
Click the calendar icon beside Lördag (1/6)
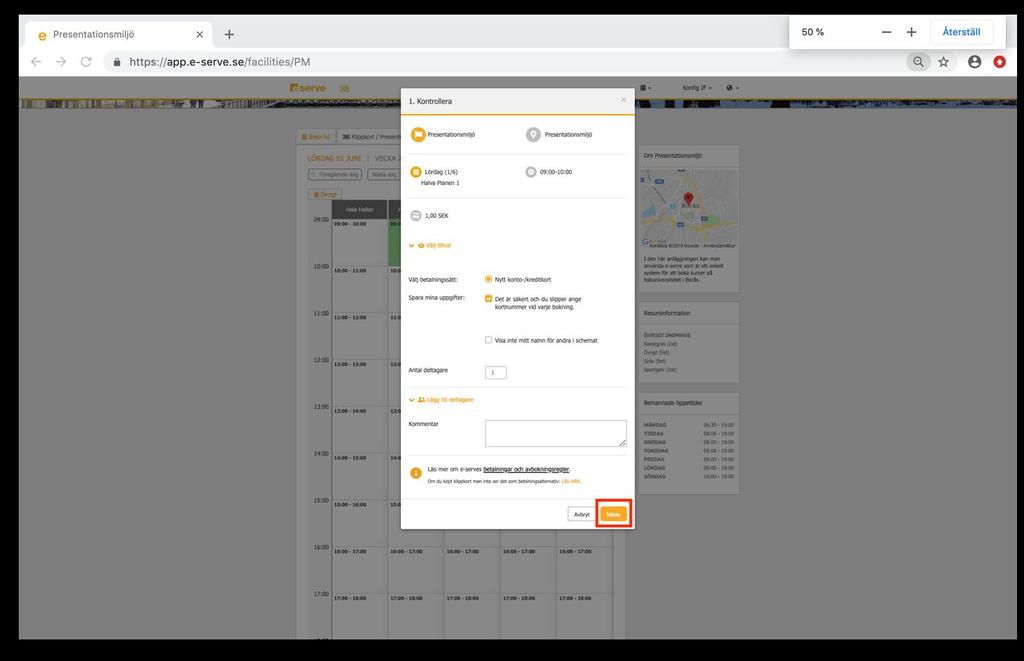point(416,172)
